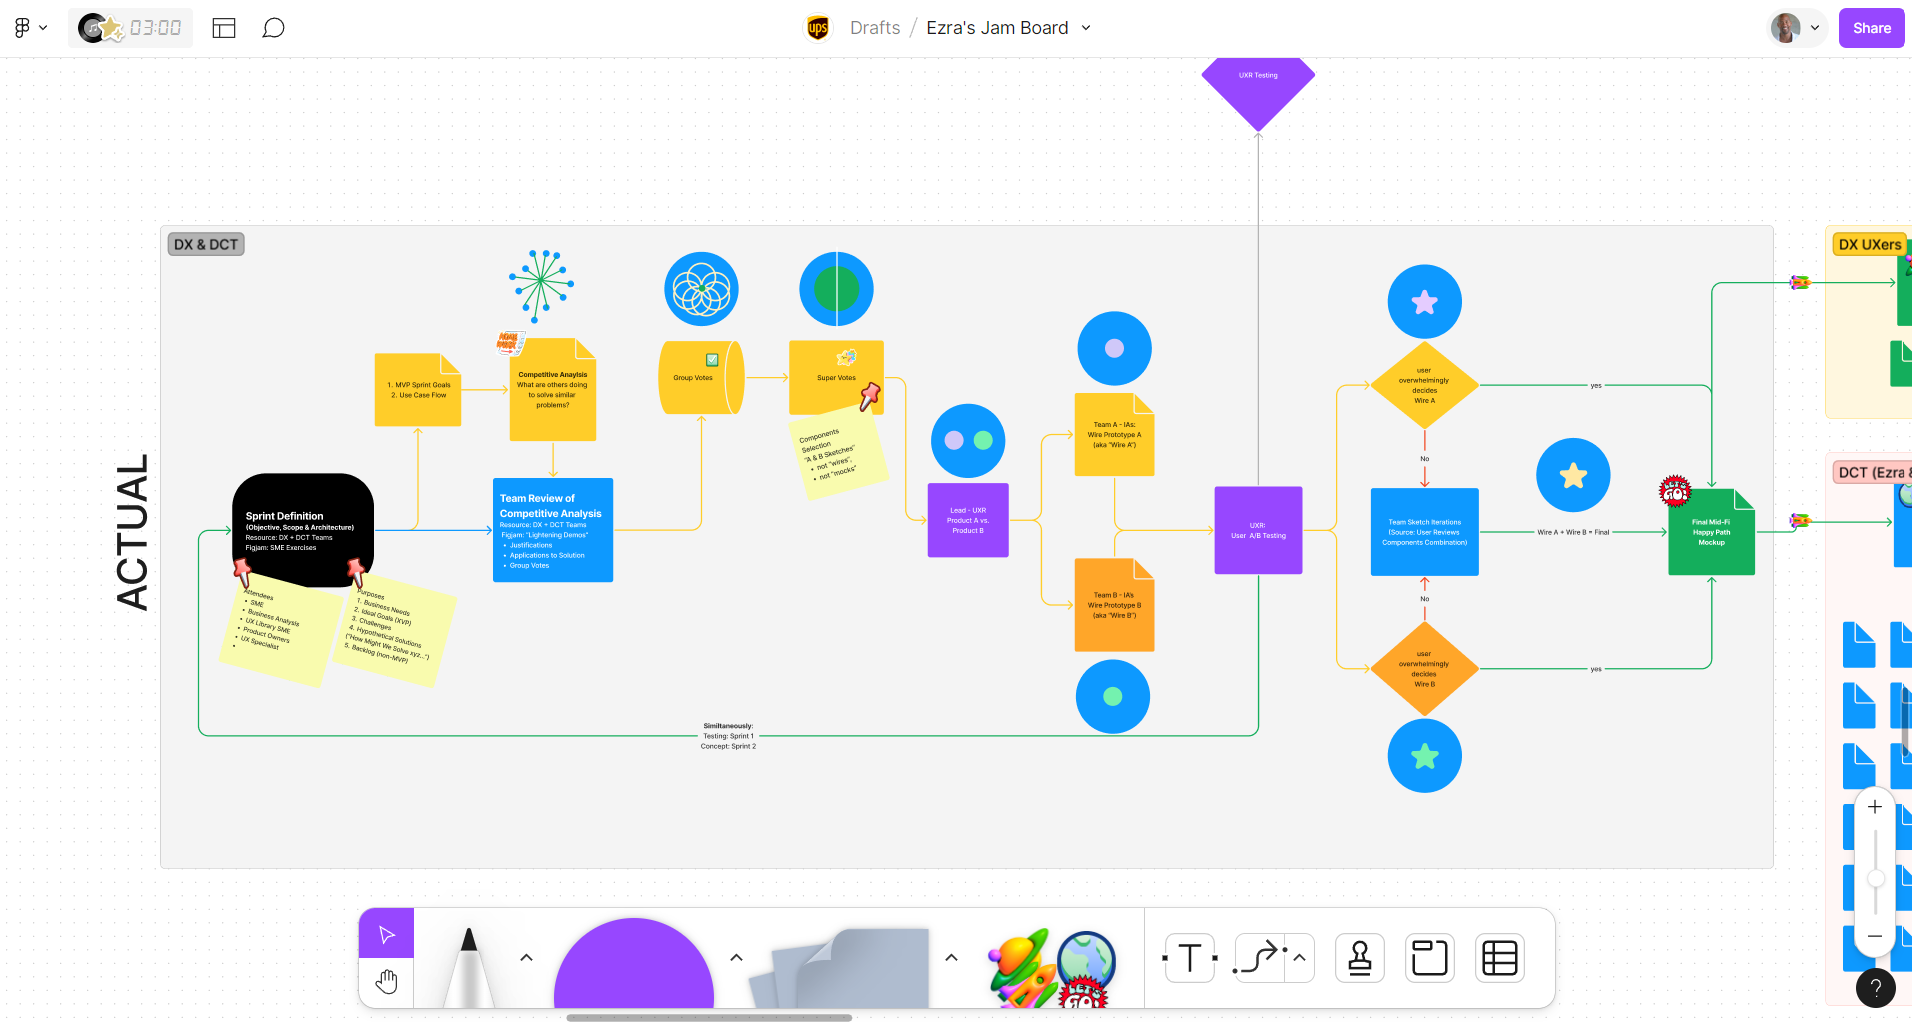Open the Figma main menu
The width and height of the screenshot is (1912, 1026).
click(29, 28)
